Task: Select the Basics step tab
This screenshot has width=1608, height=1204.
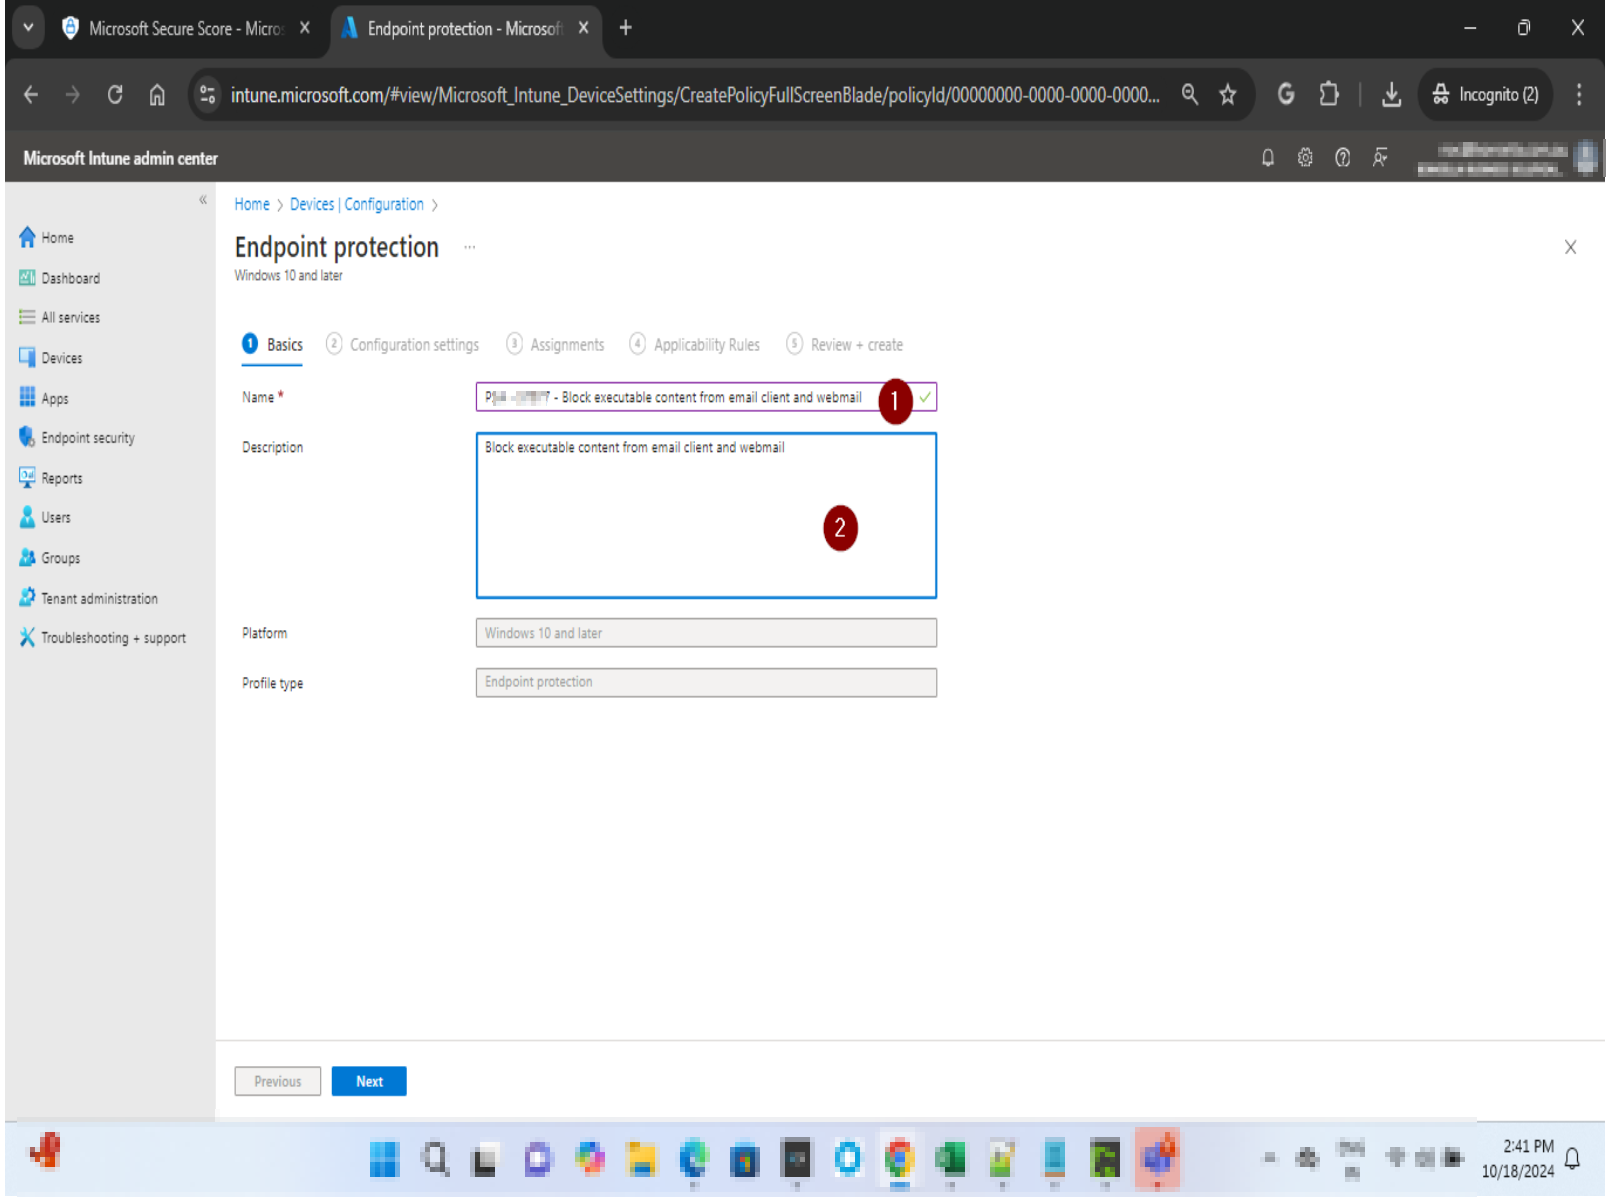Action: 273,345
